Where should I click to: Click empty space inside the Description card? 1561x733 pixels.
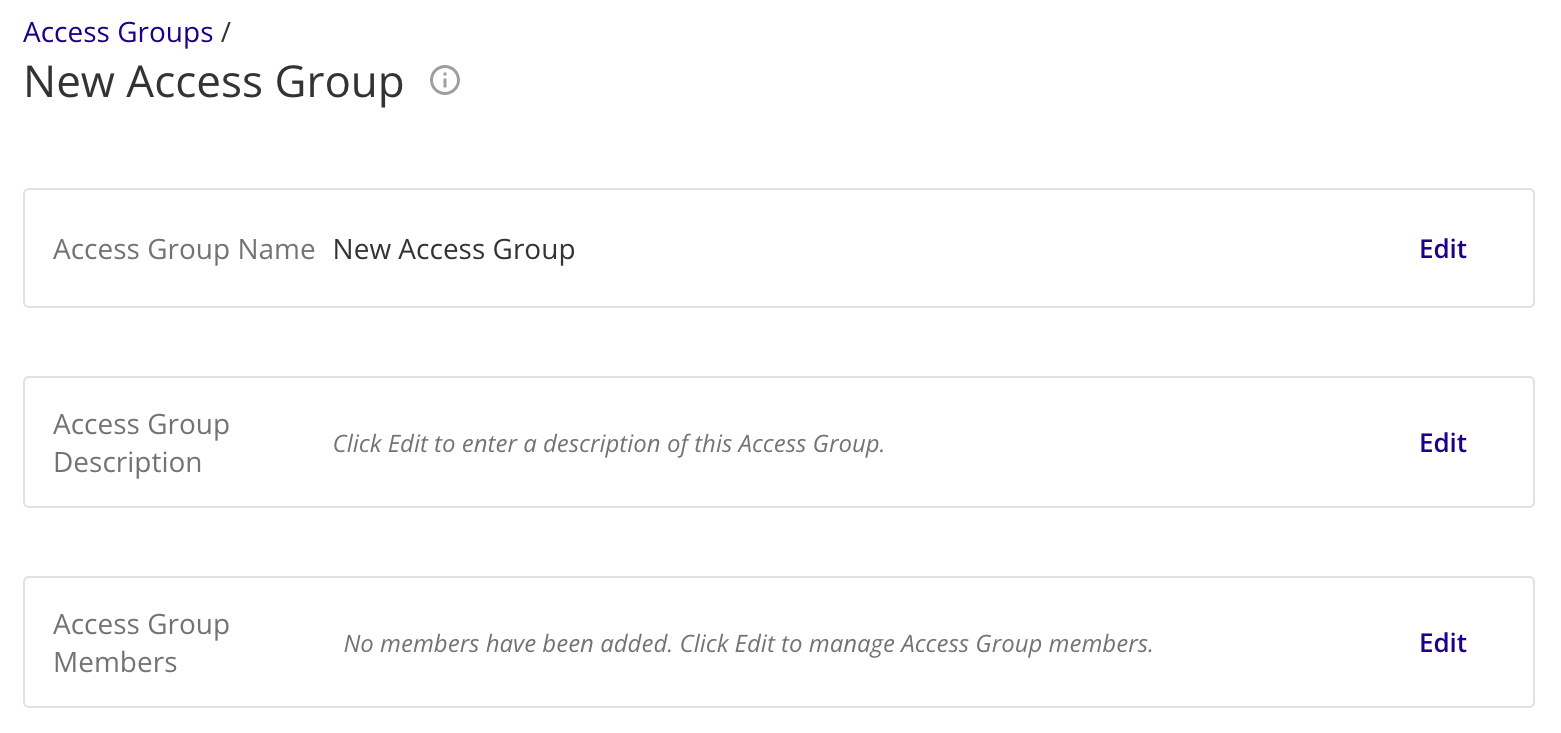tap(1150, 443)
